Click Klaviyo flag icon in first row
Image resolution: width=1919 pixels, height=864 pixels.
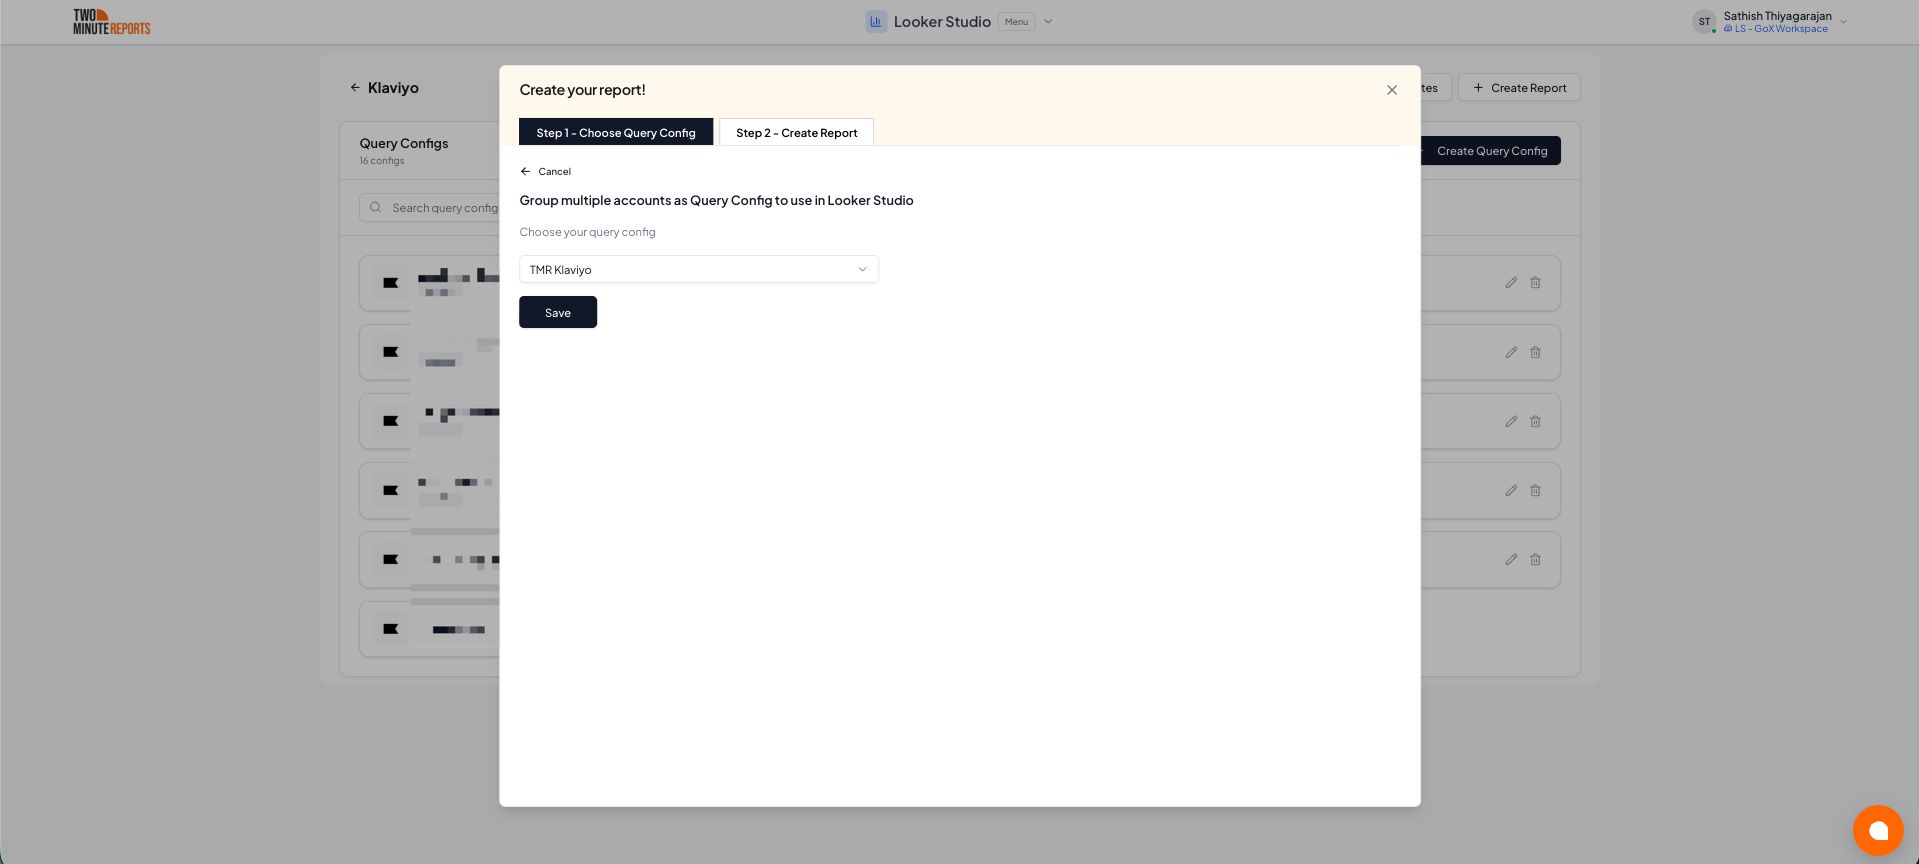[391, 283]
